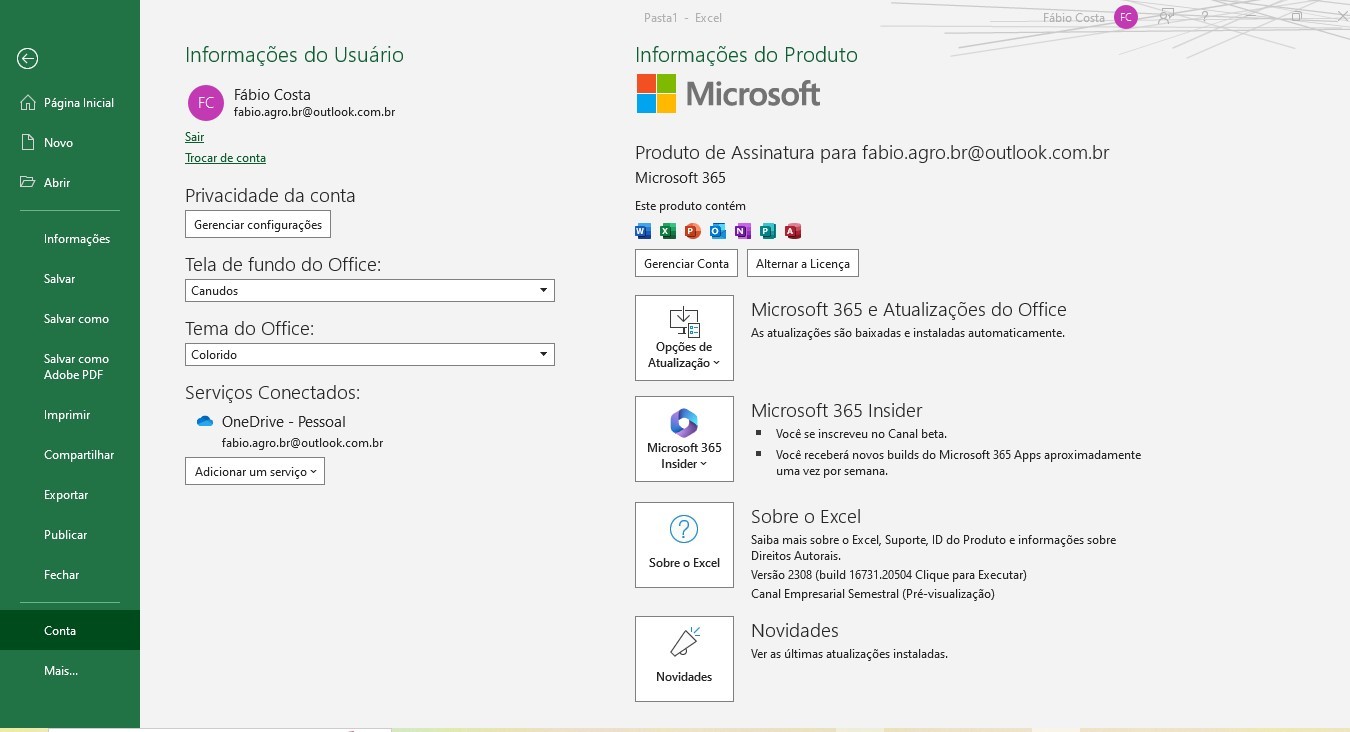This screenshot has width=1350, height=732.
Task: Click the Publisher app icon
Action: [767, 231]
